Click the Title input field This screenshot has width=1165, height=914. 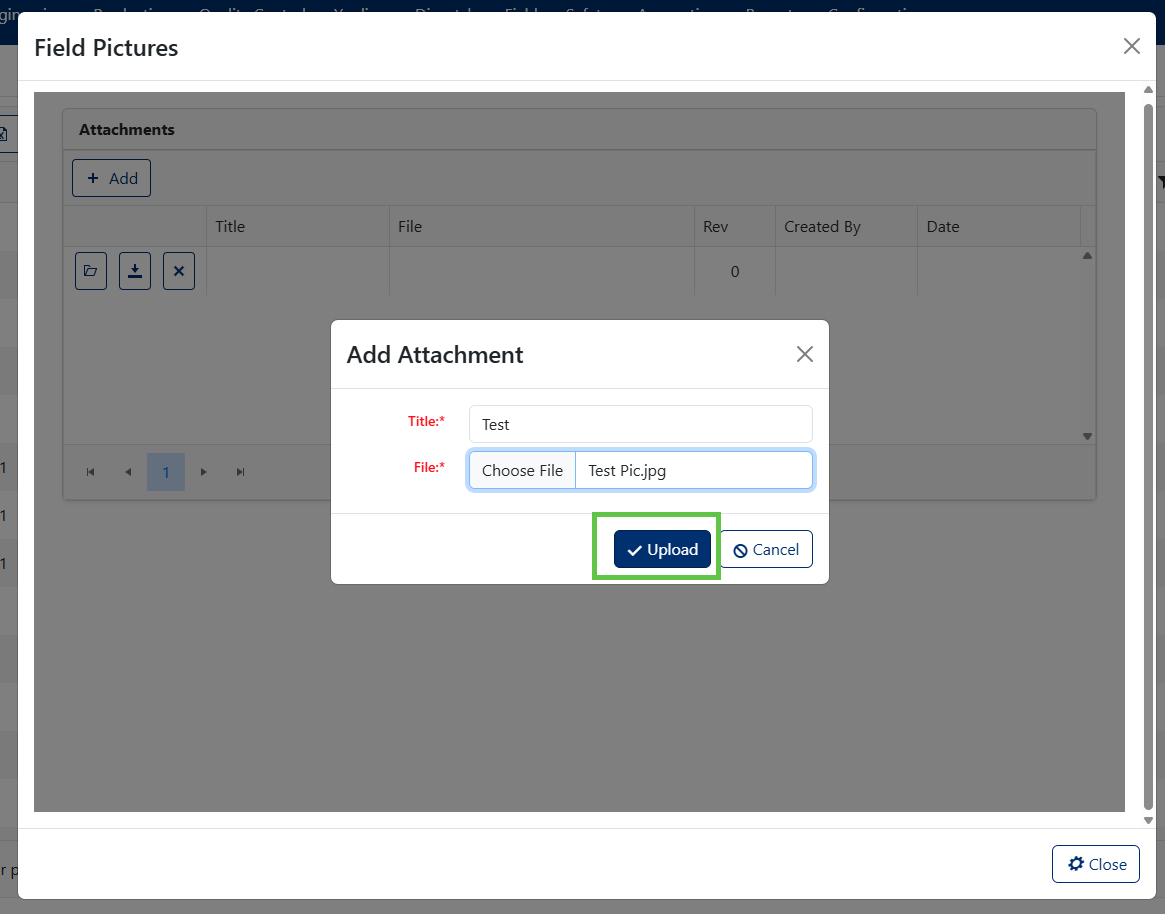(640, 424)
